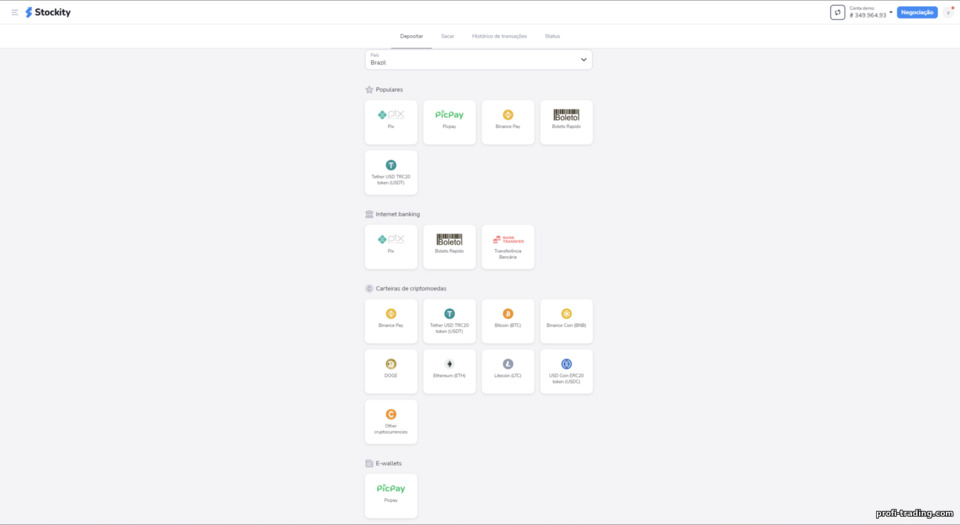The height and width of the screenshot is (525, 960).
Task: Open the hamburger menu next to Stockity
Action: tap(15, 12)
